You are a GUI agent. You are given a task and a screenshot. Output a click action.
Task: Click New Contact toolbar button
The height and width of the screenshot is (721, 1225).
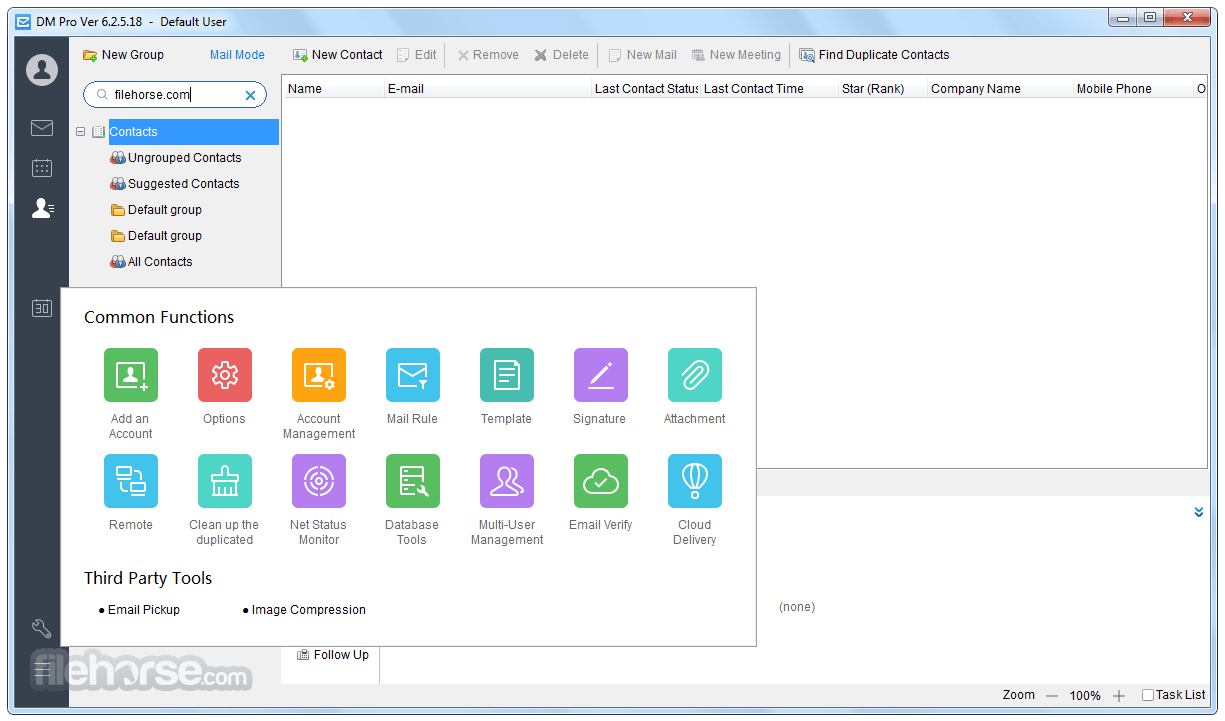(338, 55)
